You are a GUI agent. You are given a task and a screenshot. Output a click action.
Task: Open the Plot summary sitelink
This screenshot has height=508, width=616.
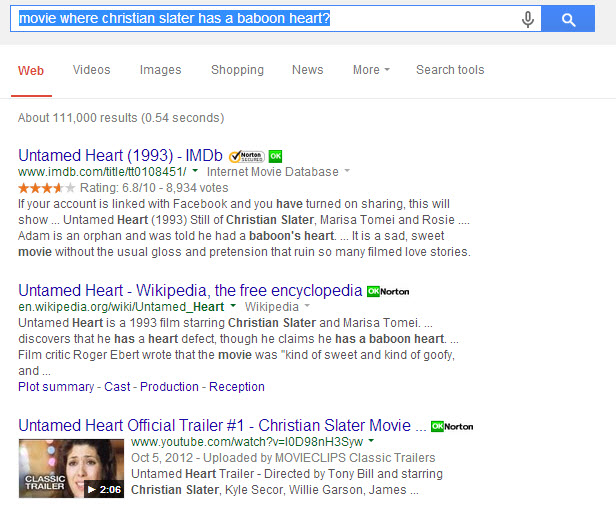[x=56, y=387]
